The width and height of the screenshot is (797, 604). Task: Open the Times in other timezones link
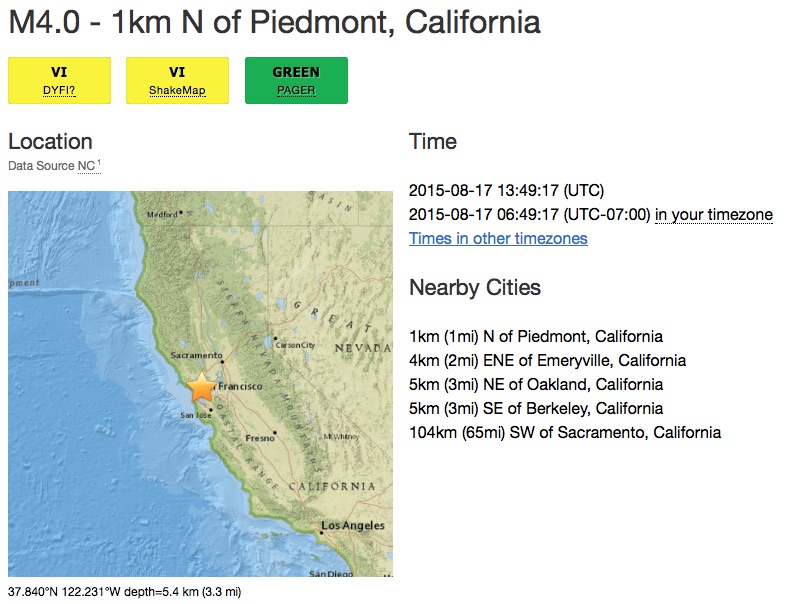498,238
